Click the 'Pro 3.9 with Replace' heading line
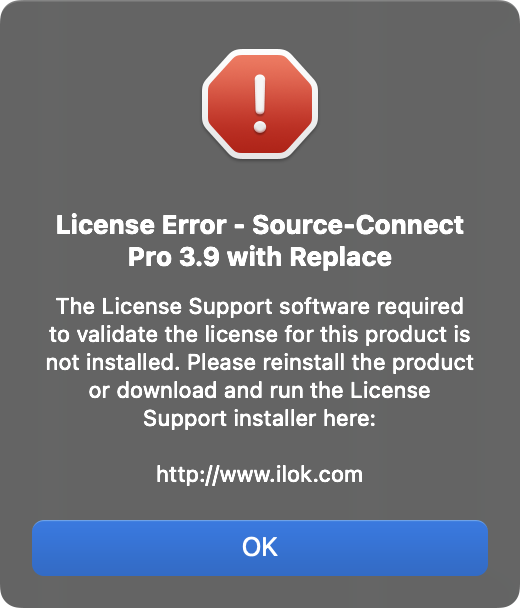 [260, 257]
